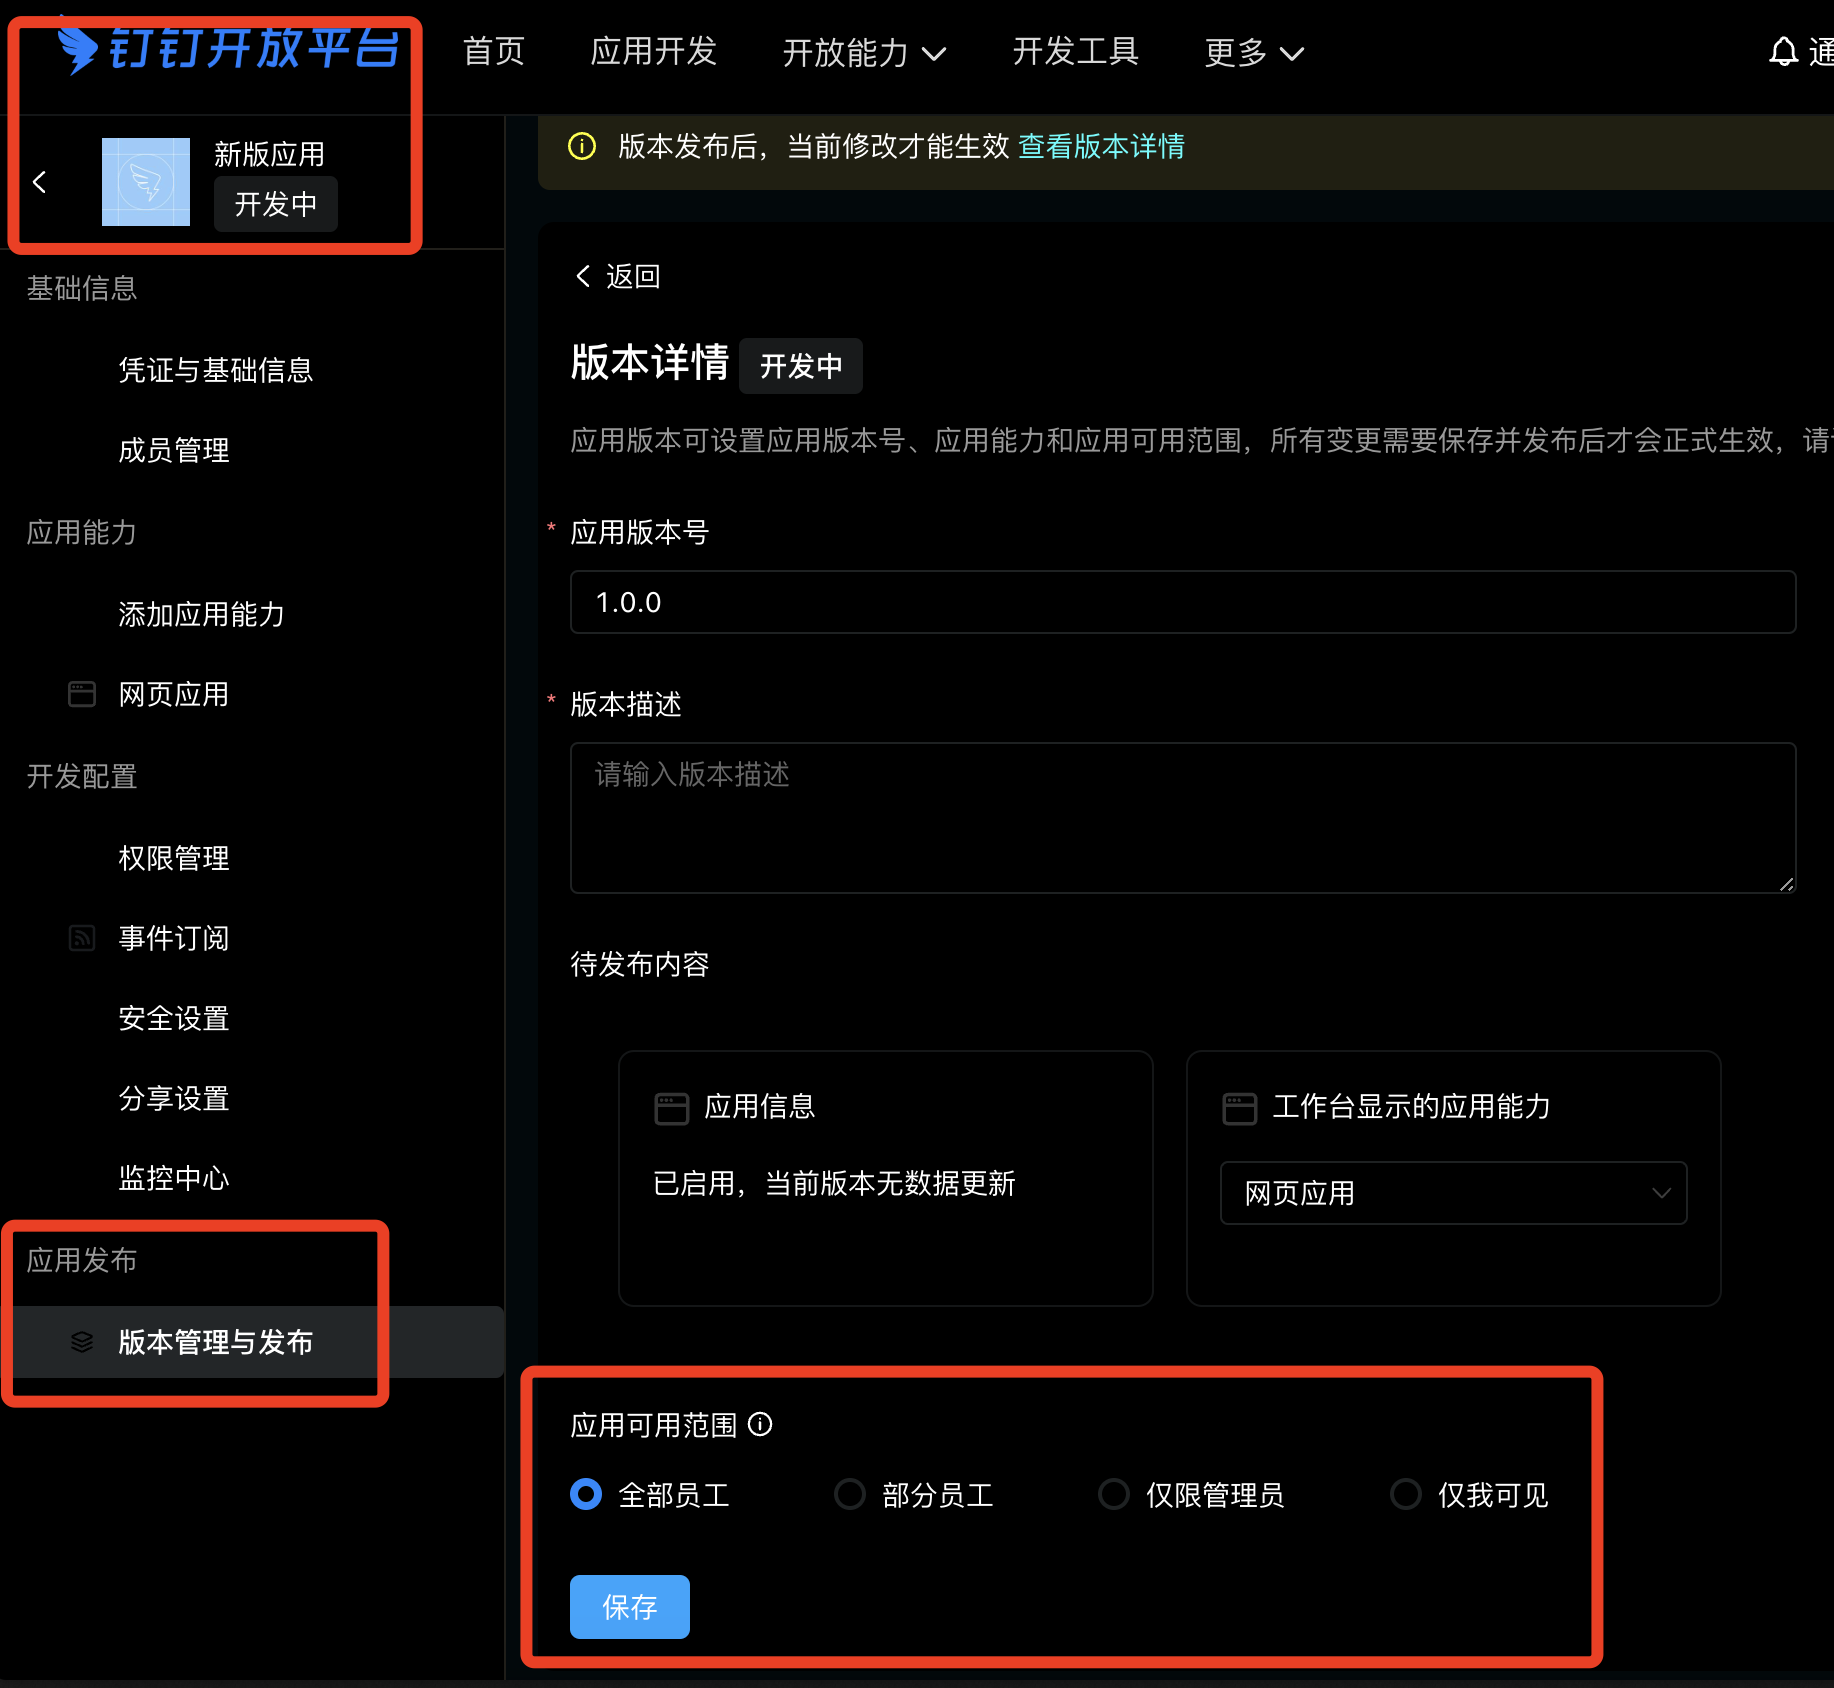The height and width of the screenshot is (1688, 1834).
Task: Click the 待发布内容 label
Action: pos(640,964)
